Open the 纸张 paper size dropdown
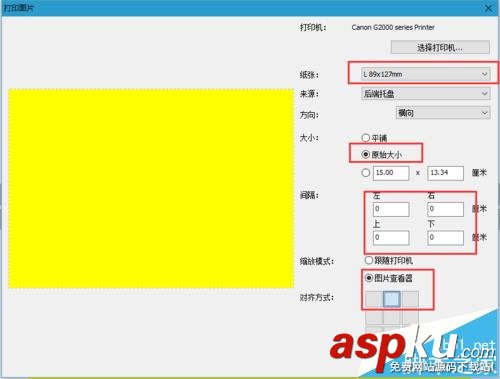 coord(425,74)
